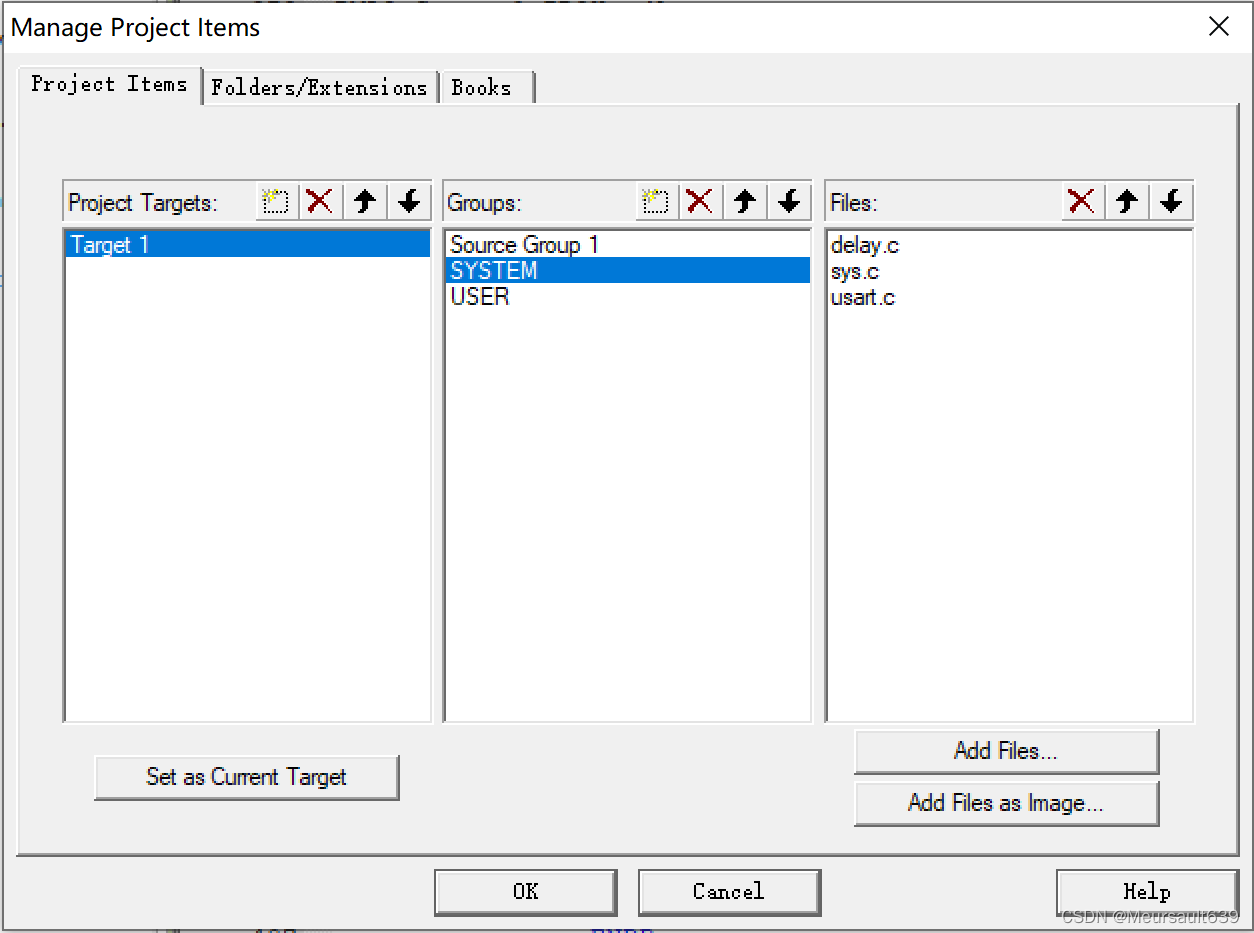Image resolution: width=1254 pixels, height=933 pixels.
Task: Close the Manage Project Items dialog
Action: click(x=1219, y=27)
